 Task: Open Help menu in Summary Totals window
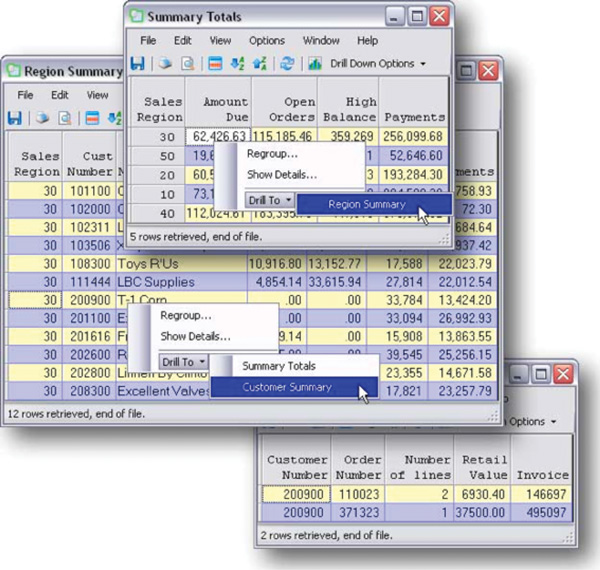[367, 41]
